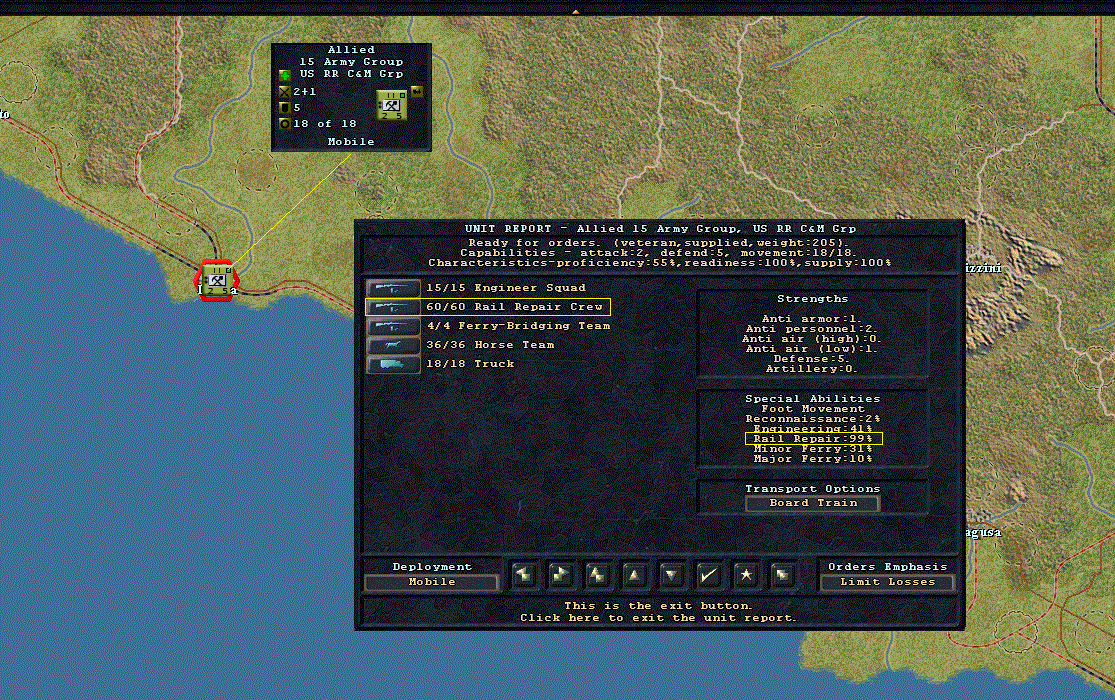Click the Strengths panel heading
Viewport: 1115px width, 700px height.
tap(812, 299)
